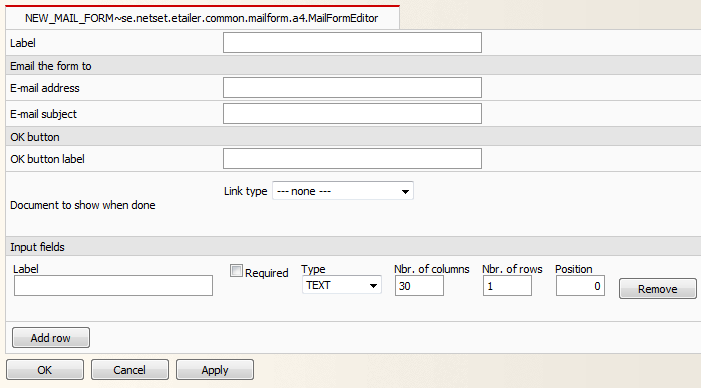Viewport: 701px width, 388px height.
Task: Add a new input row
Action: 51,337
